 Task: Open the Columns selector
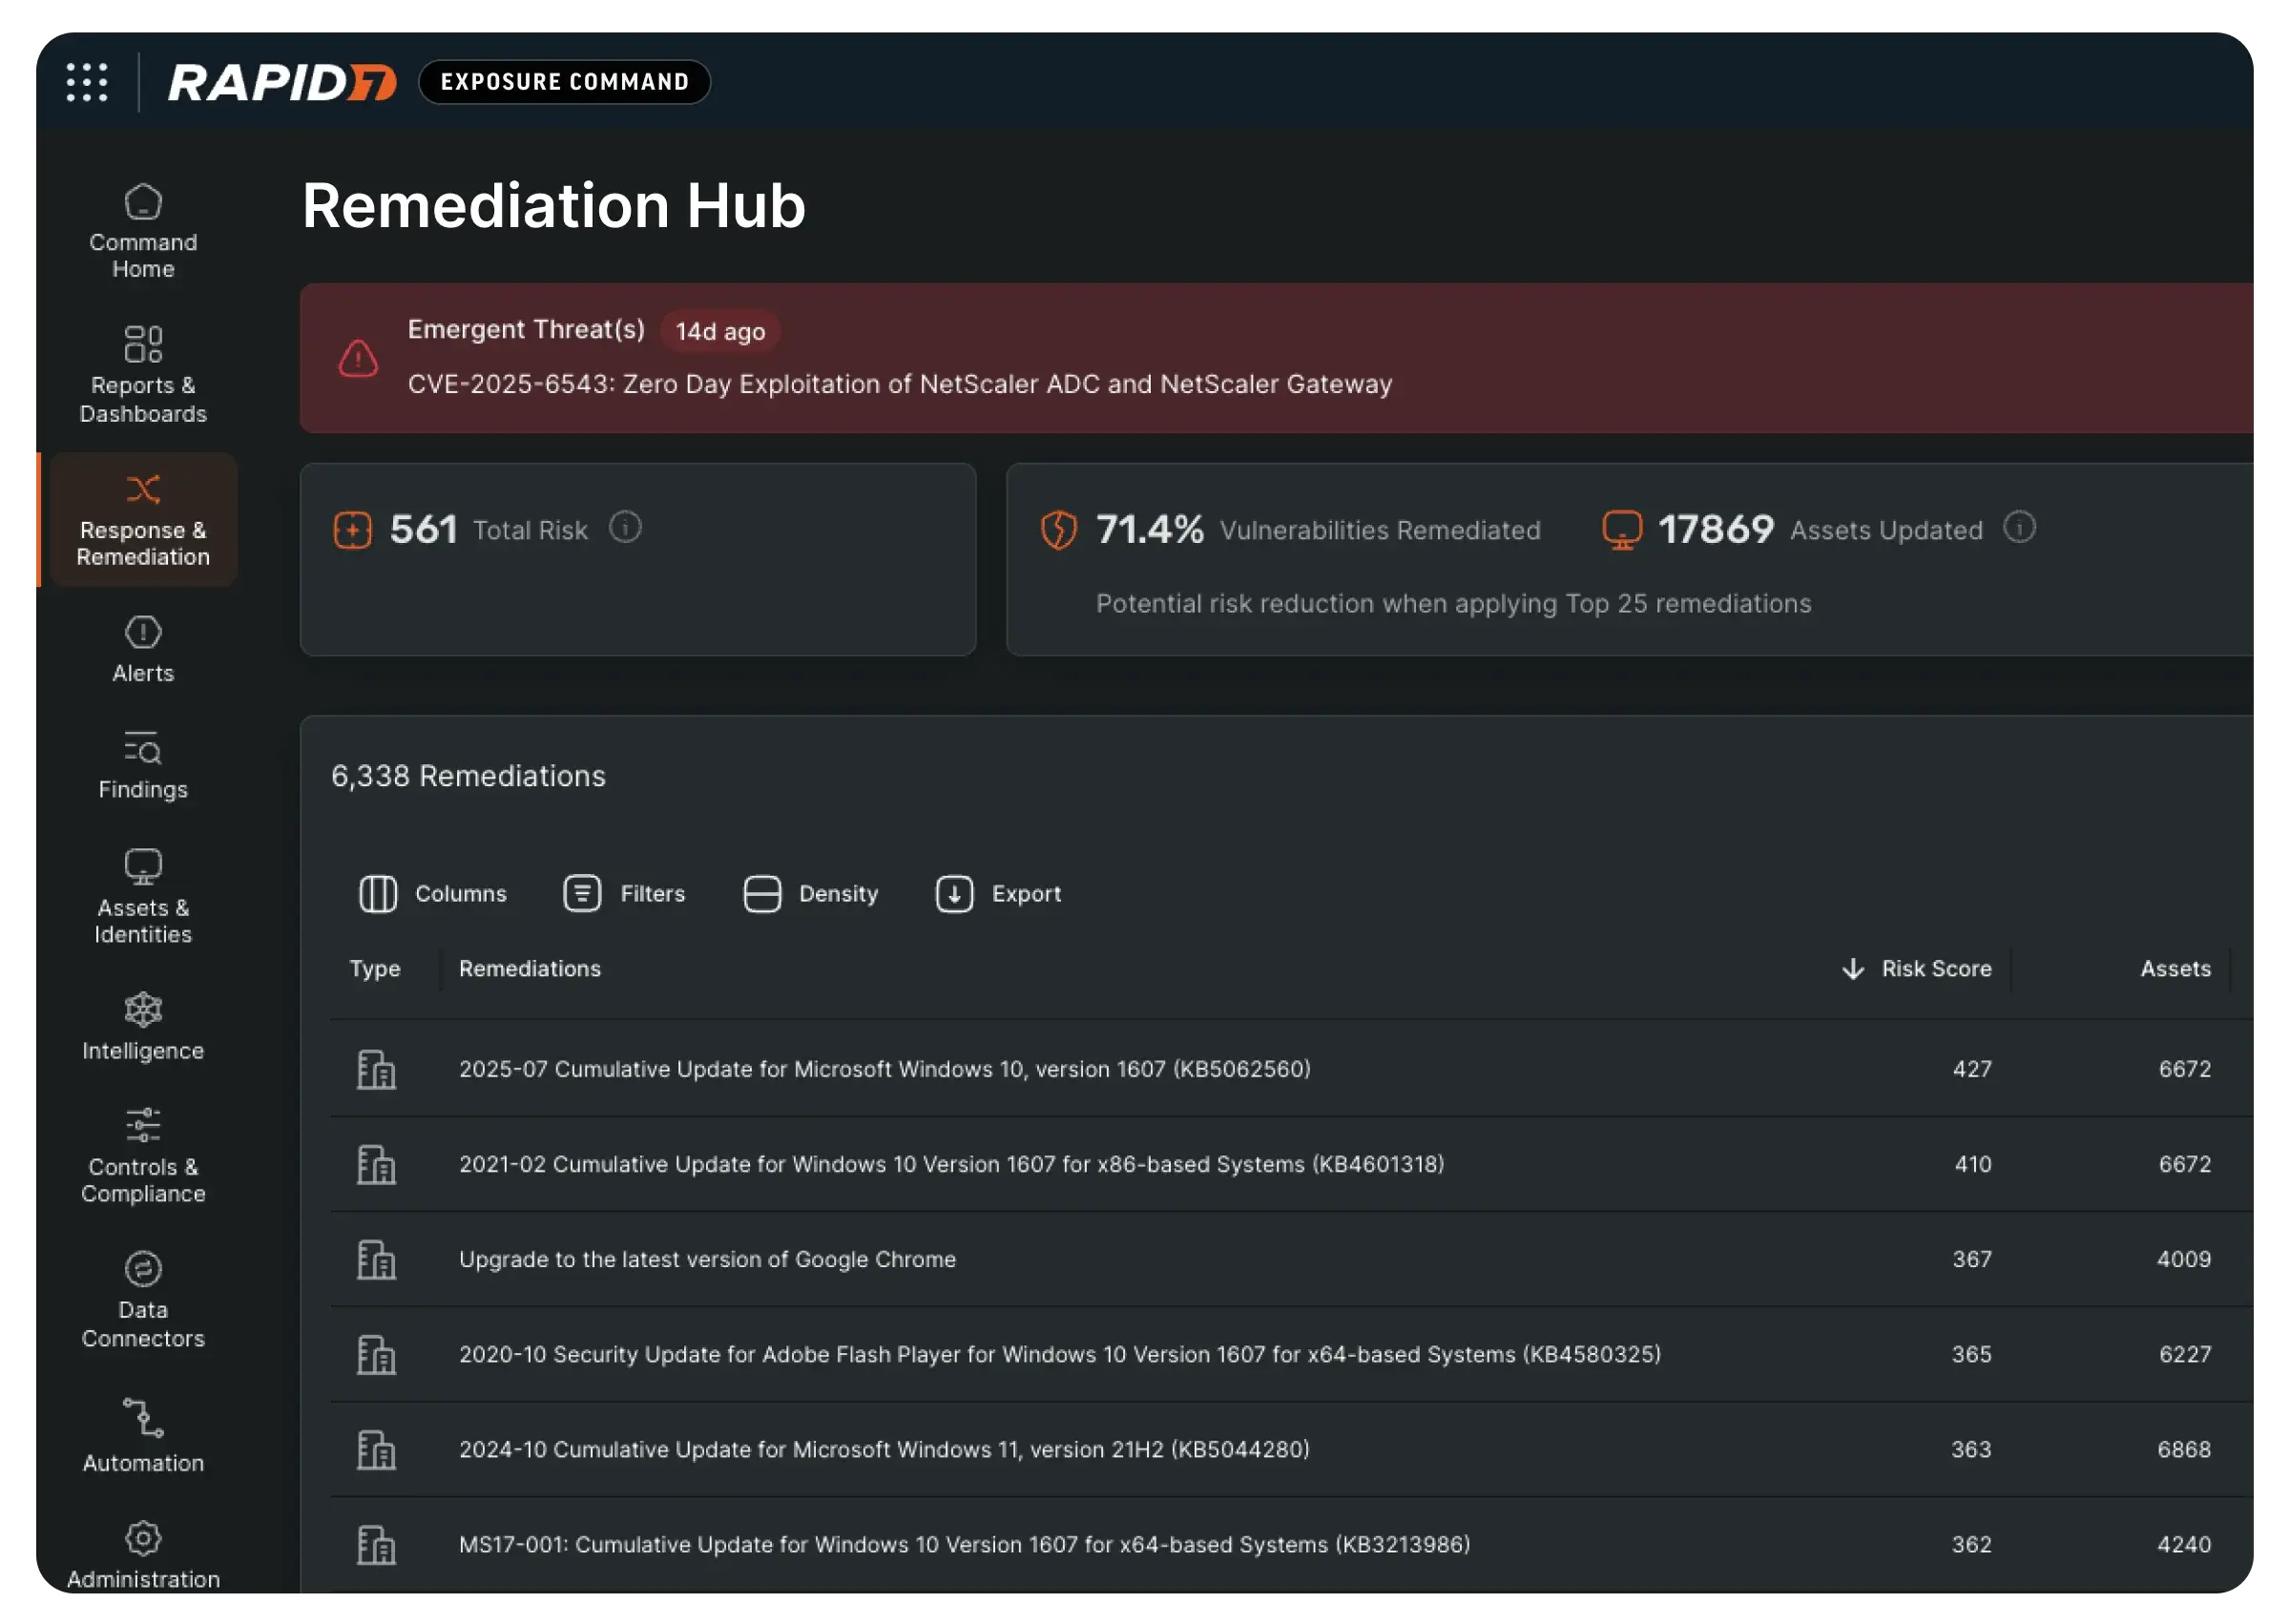tap(433, 894)
